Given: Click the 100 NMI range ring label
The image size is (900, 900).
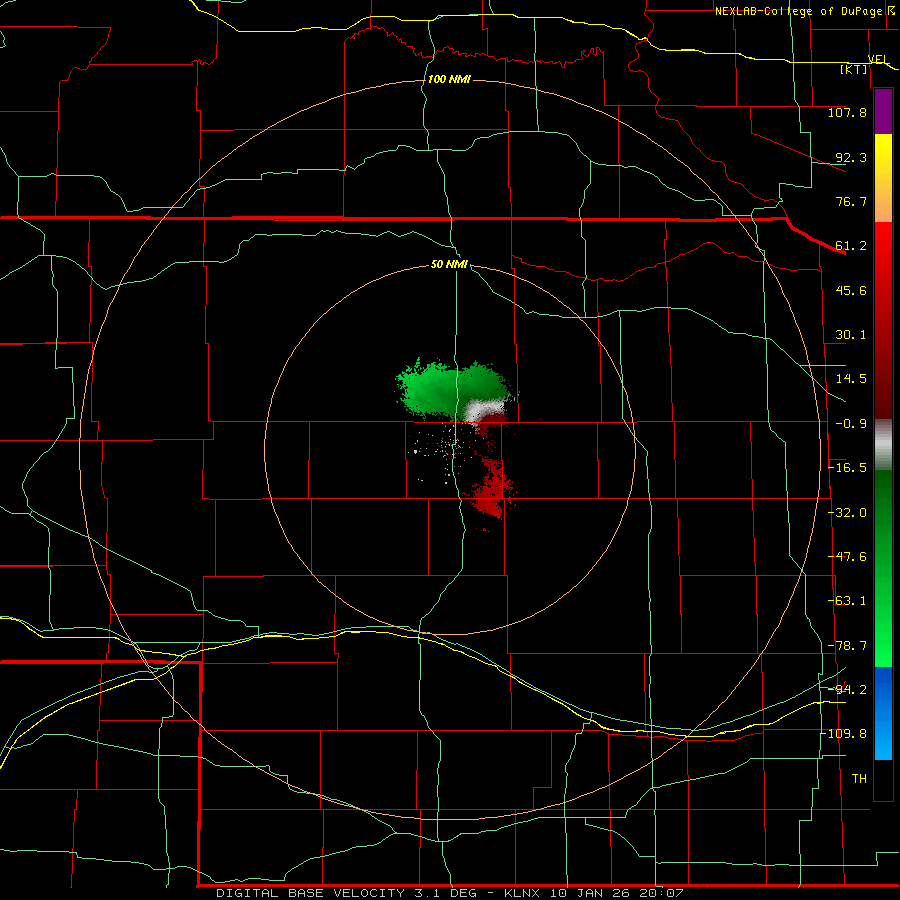Looking at the screenshot, I should point(449,79).
